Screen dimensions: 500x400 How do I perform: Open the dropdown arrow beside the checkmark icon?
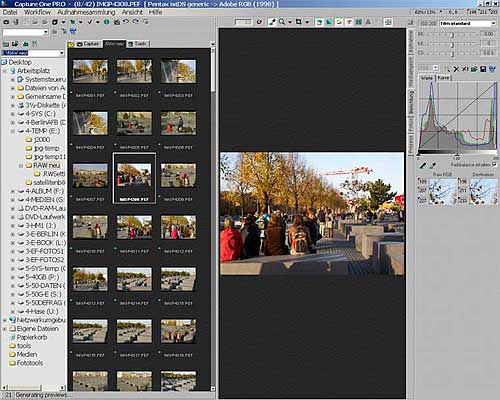pyautogui.click(x=98, y=22)
